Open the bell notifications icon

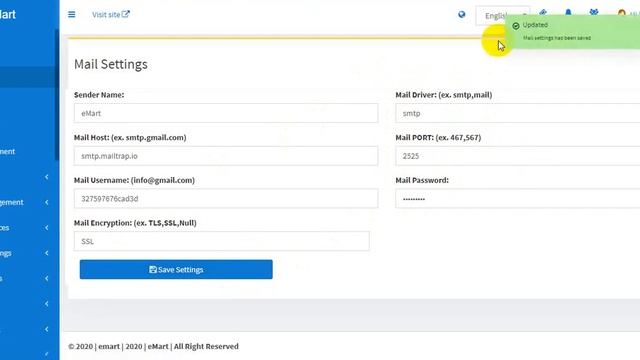pos(568,13)
